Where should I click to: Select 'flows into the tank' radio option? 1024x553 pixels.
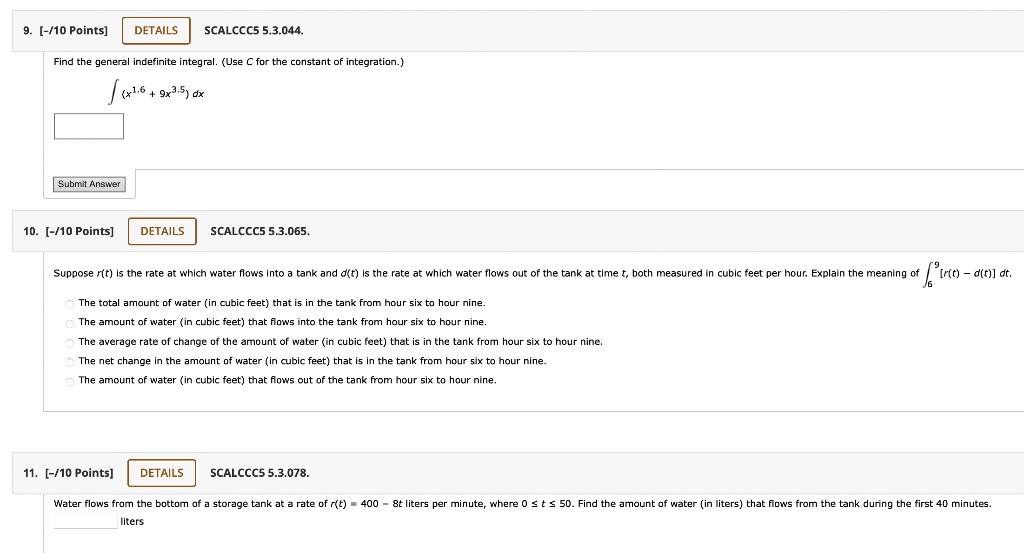[x=69, y=323]
